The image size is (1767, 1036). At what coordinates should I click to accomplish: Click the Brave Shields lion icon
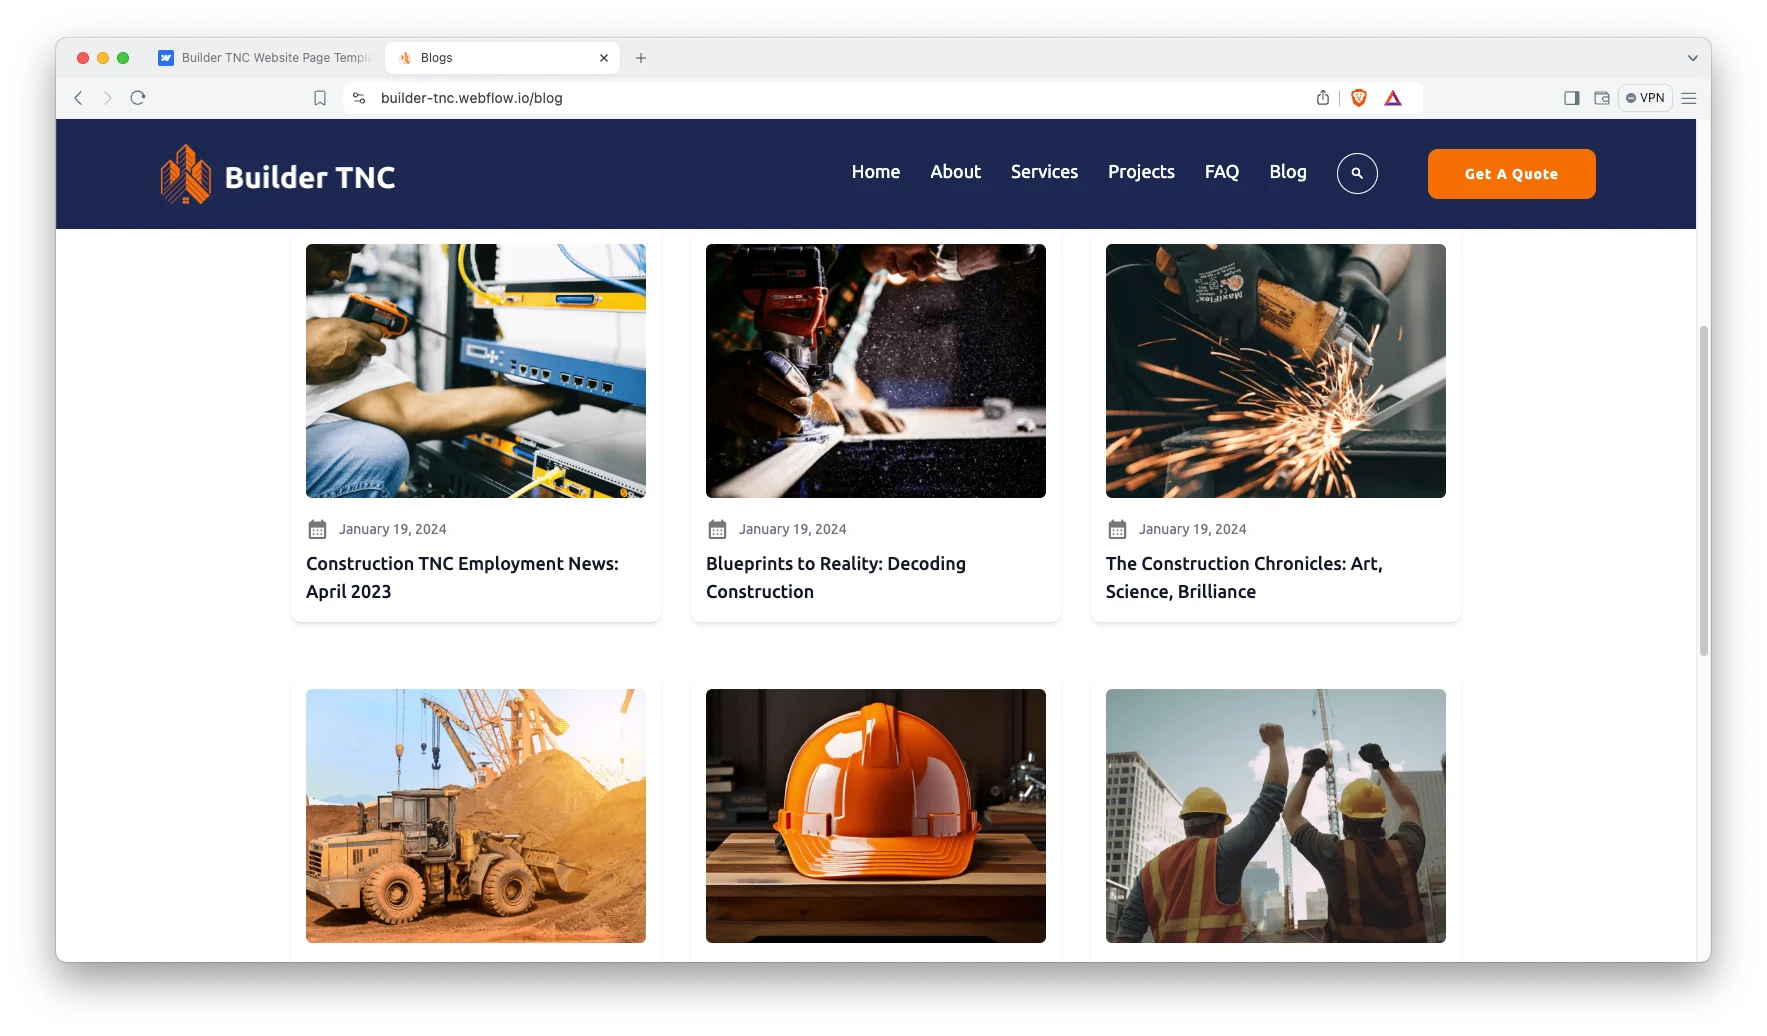click(1358, 98)
